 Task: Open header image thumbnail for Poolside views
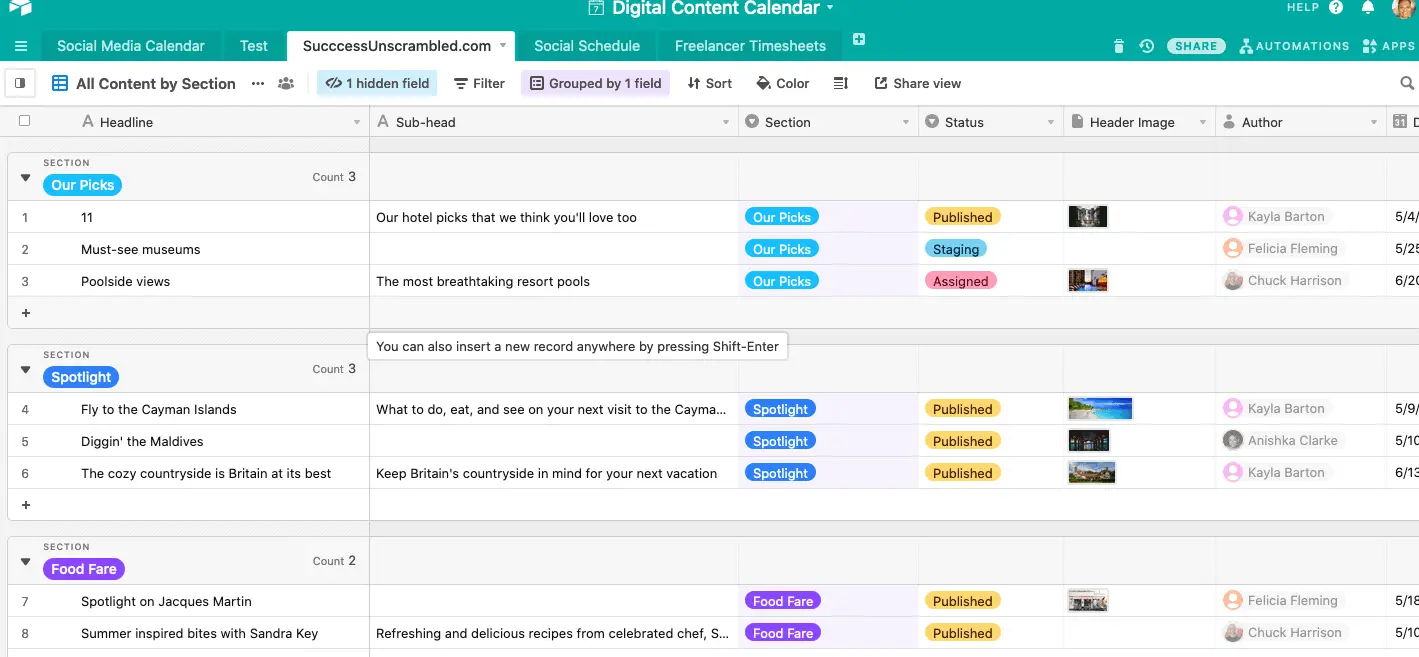tap(1088, 281)
